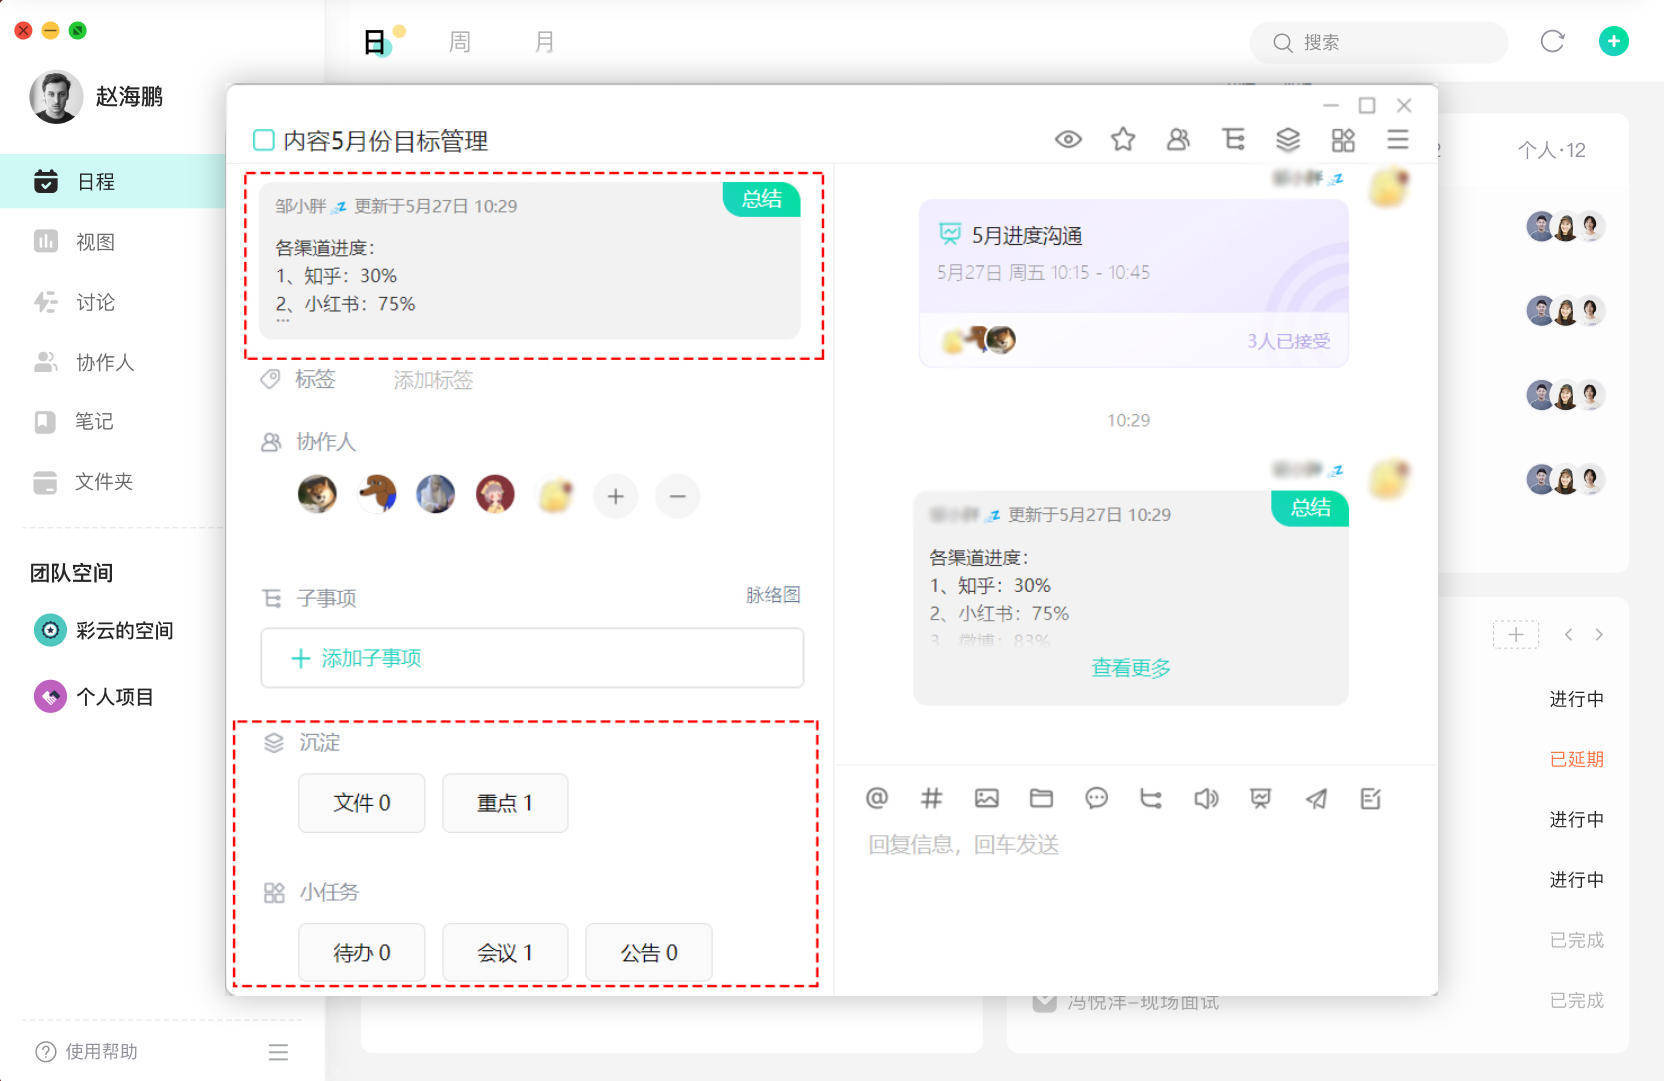
Task: Click the star favorite icon in dialog toolbar
Action: click(x=1123, y=139)
